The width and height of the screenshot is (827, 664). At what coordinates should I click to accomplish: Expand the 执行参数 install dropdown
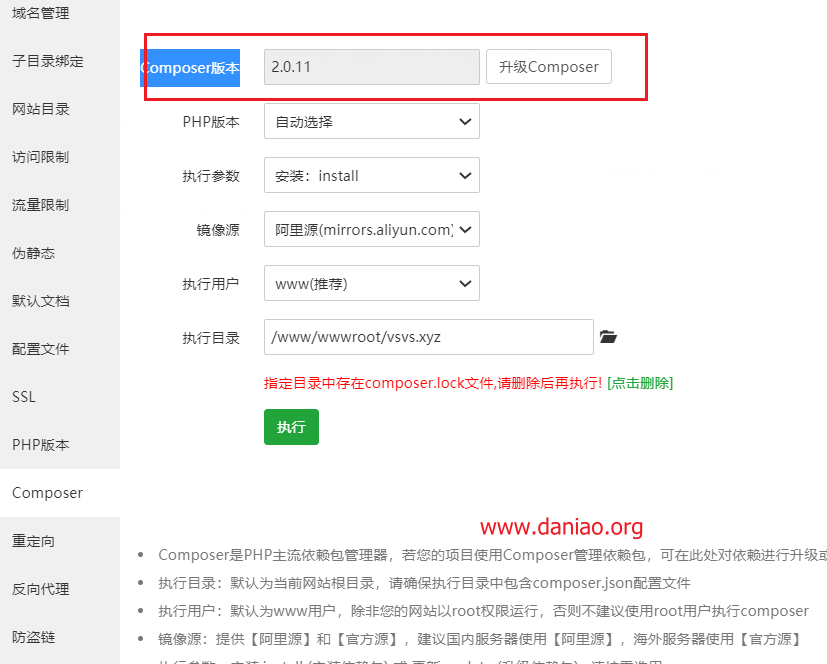371,176
